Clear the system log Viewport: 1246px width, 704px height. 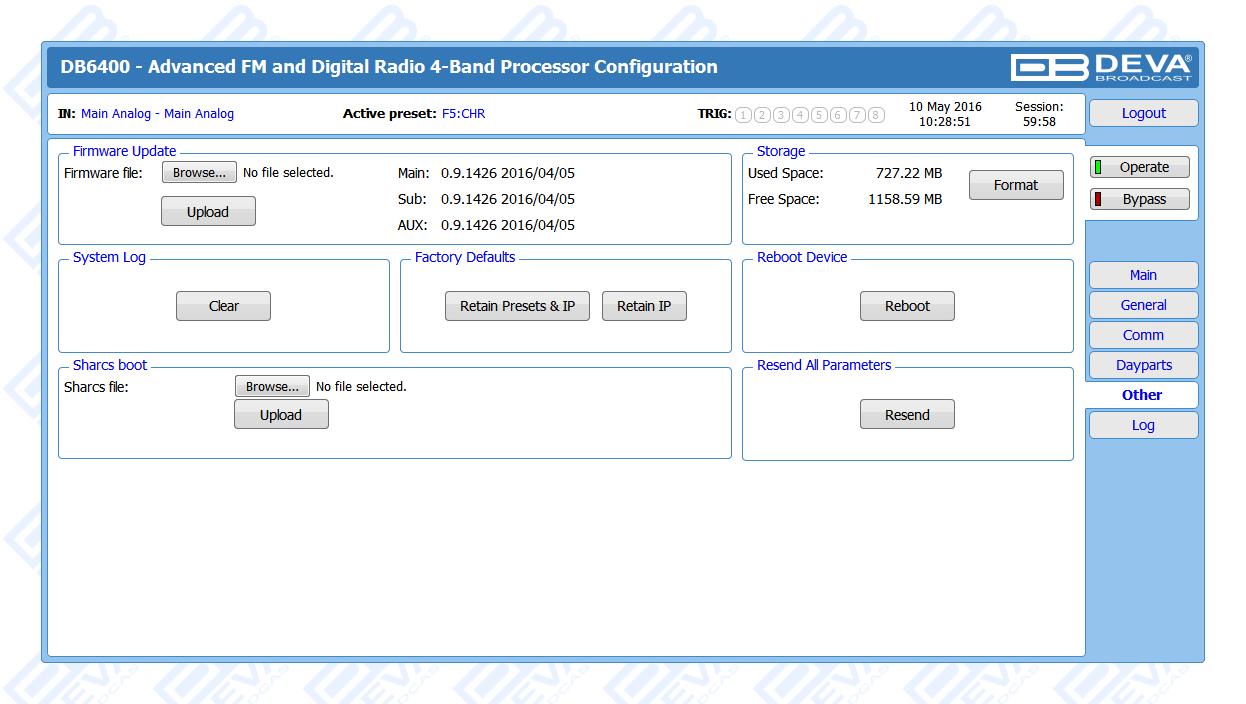tap(223, 306)
